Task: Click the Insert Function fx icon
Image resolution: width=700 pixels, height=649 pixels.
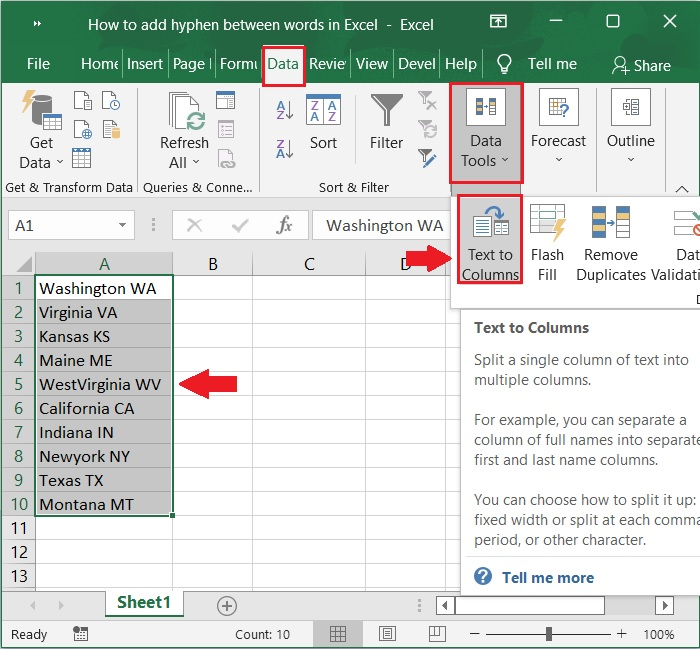Action: 285,226
